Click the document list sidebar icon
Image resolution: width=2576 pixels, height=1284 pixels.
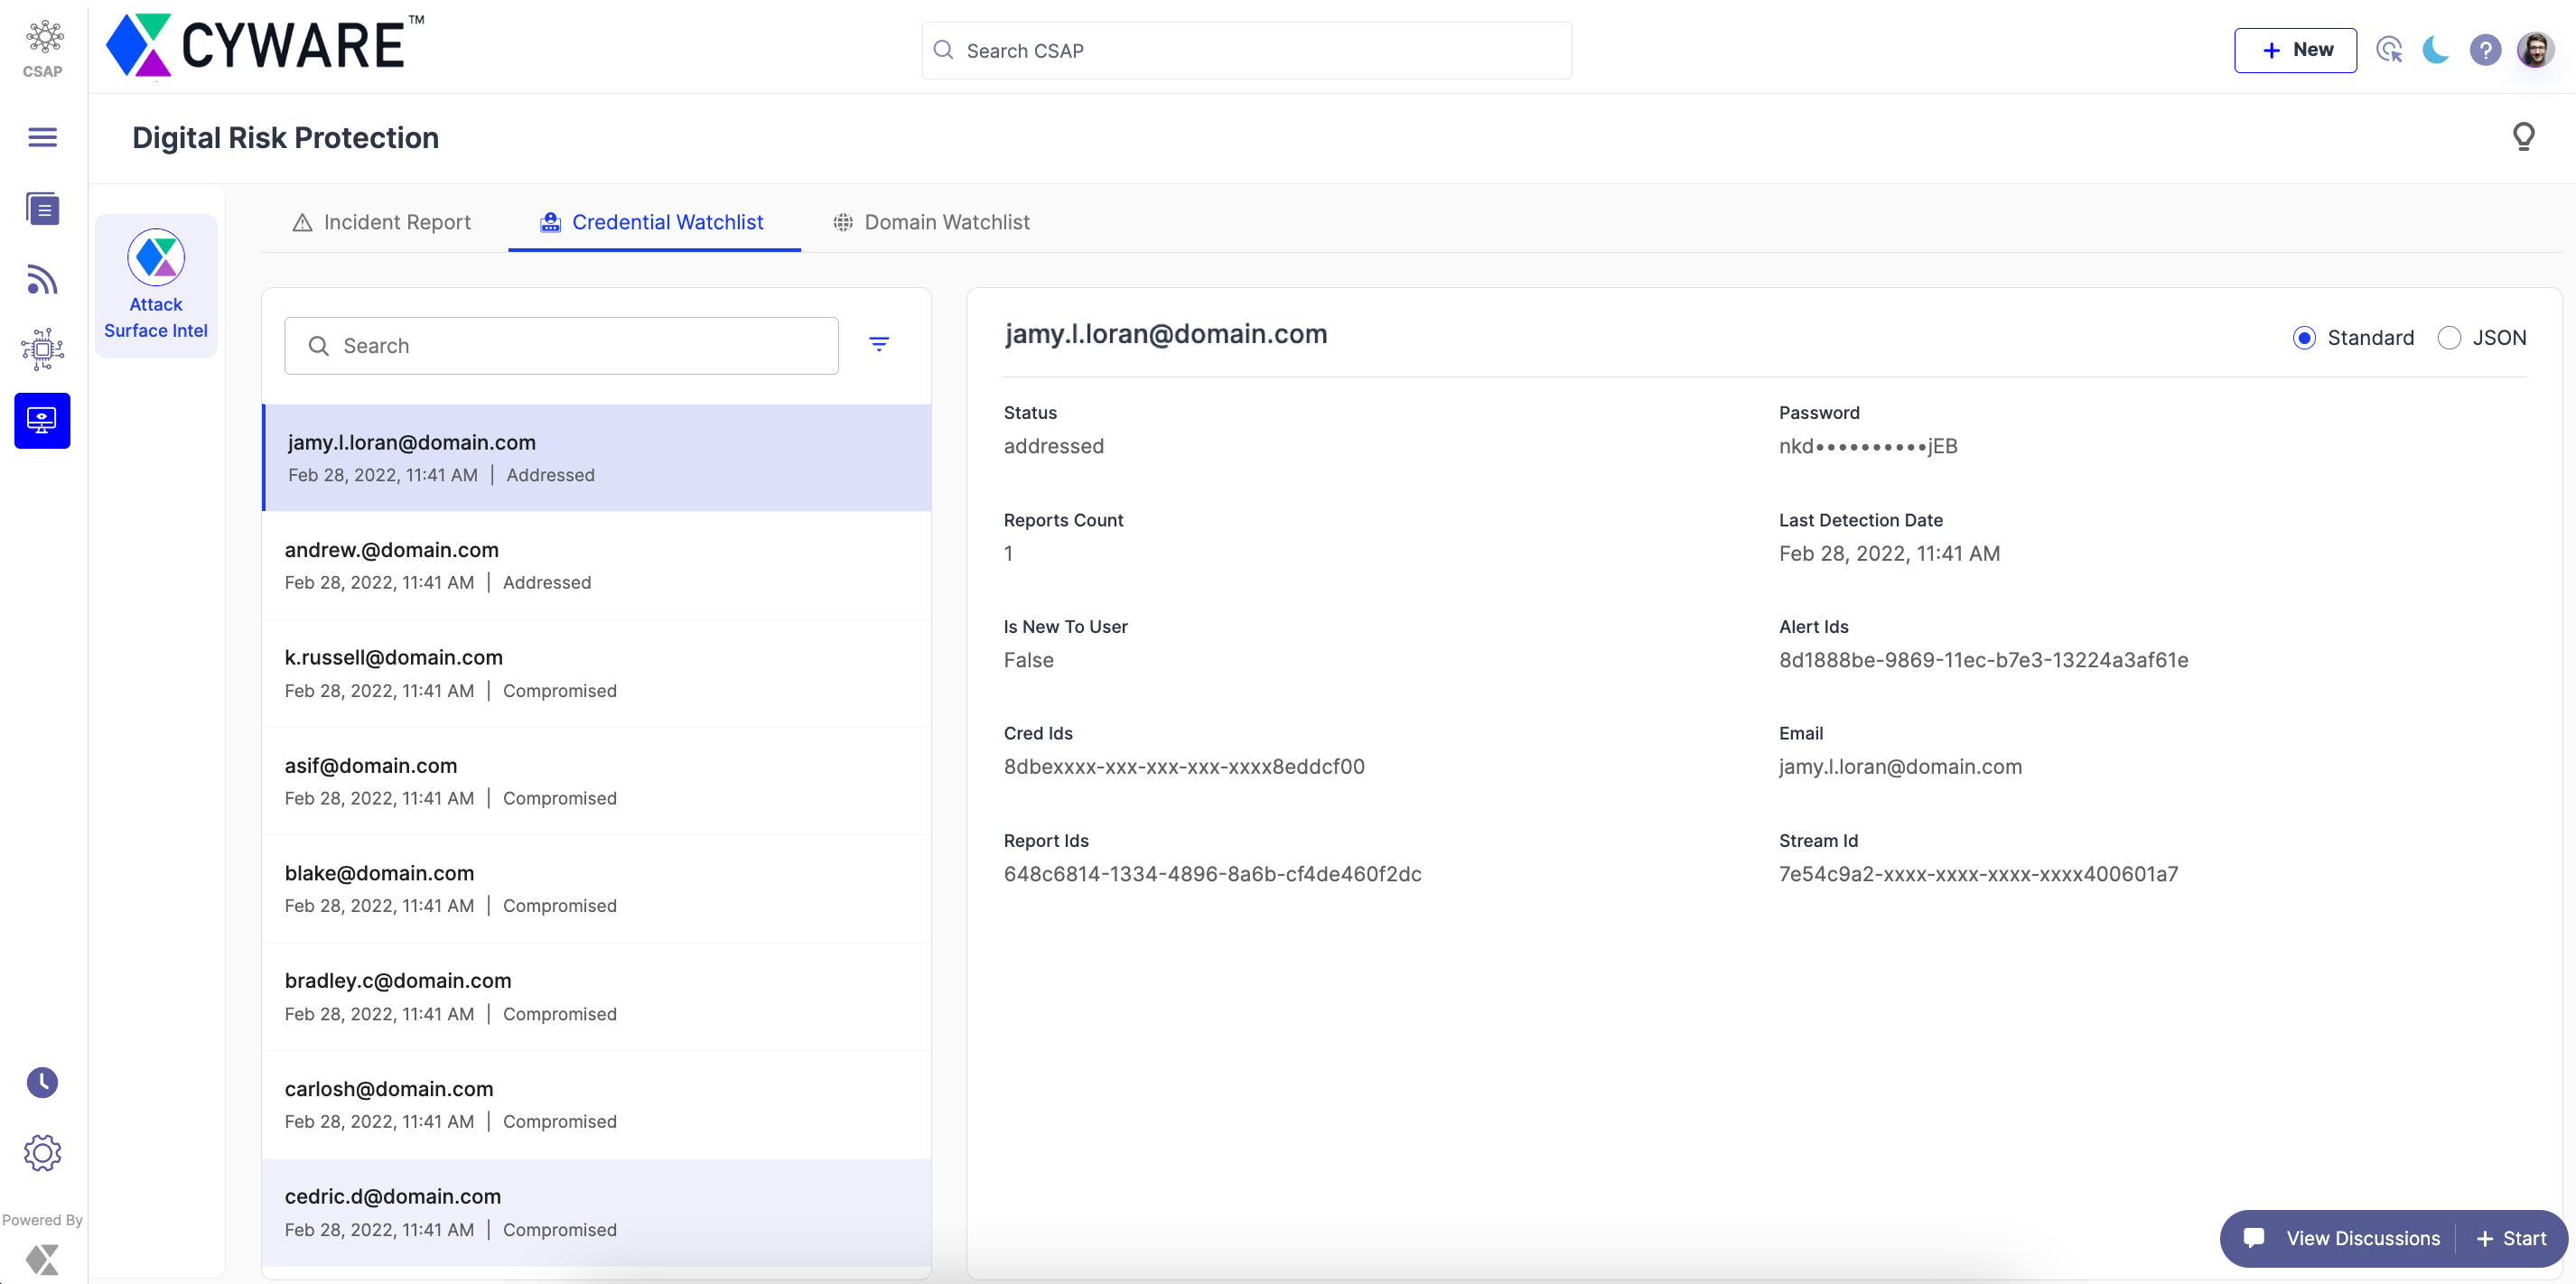[x=42, y=209]
